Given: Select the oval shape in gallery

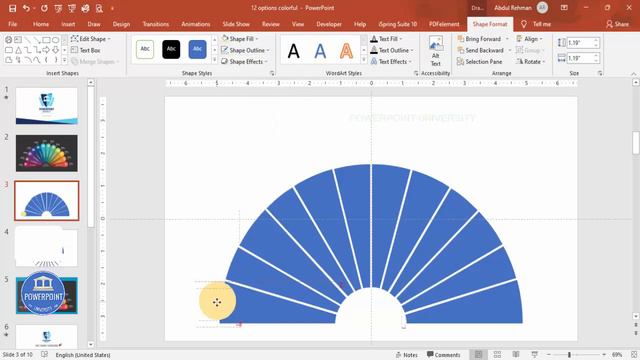Looking at the screenshot, I should point(56,40).
